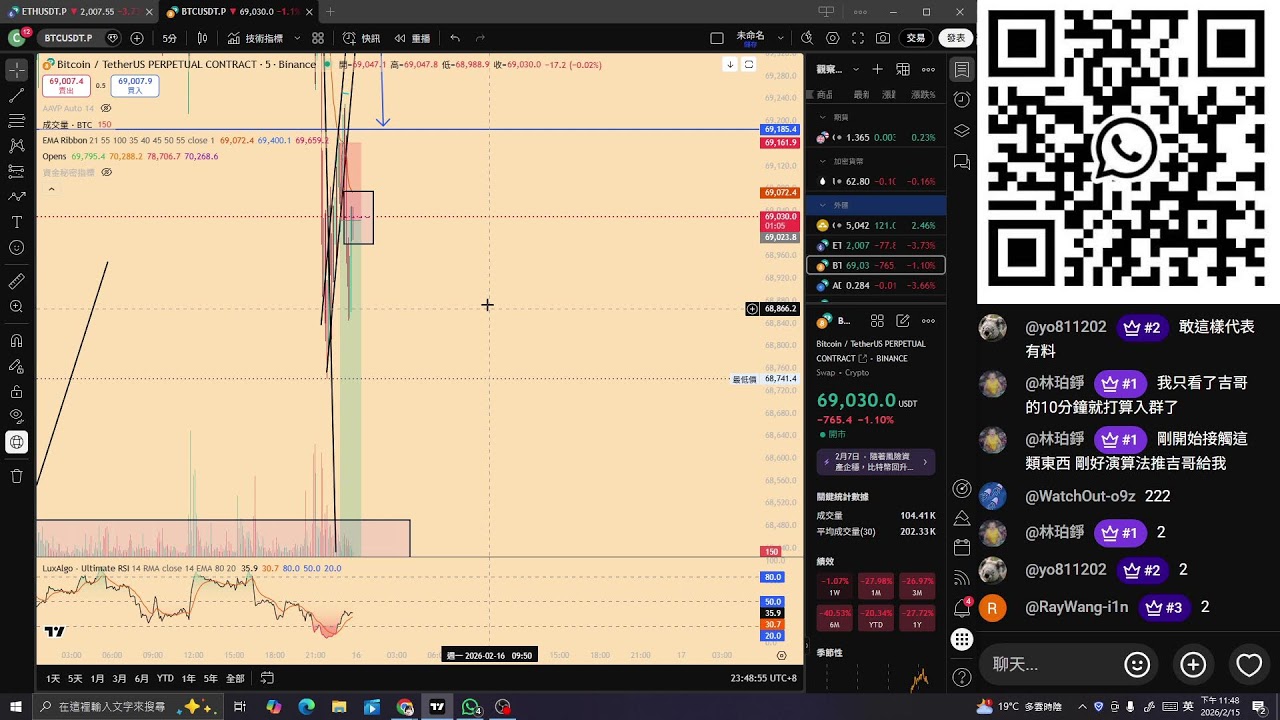Image resolution: width=1280 pixels, height=720 pixels.
Task: Open the 5分 interval dropdown
Action: 170,38
